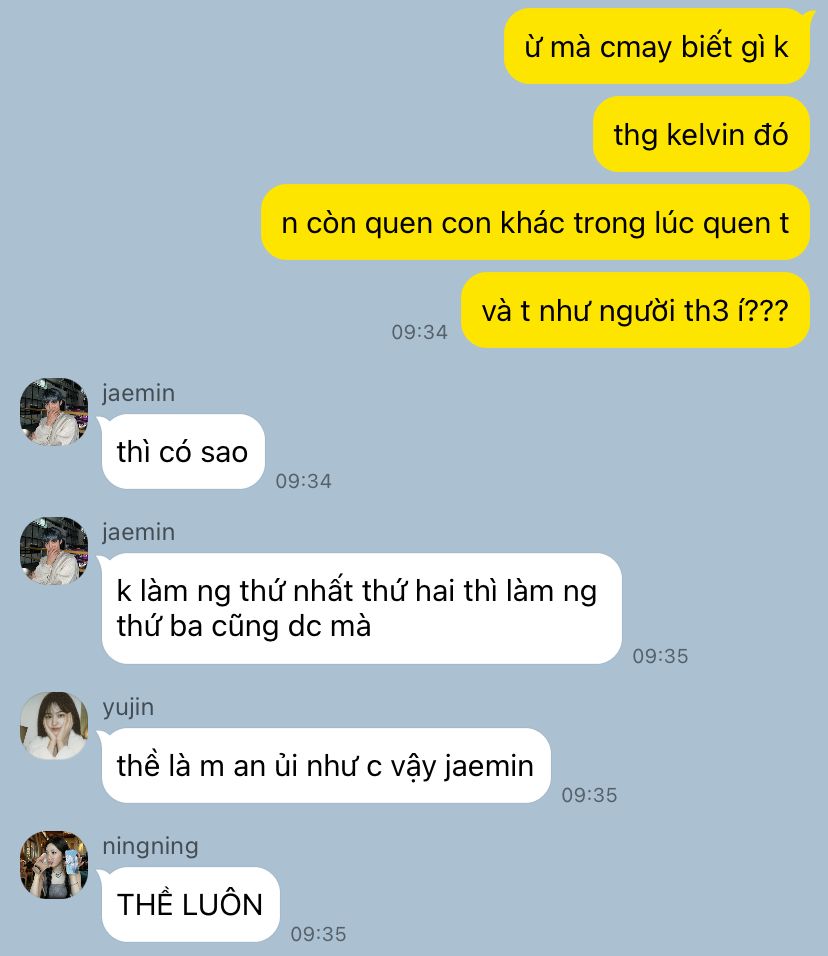Select the 'thg kelvin đó' yellow bubble
This screenshot has height=956, width=828.
701,134
